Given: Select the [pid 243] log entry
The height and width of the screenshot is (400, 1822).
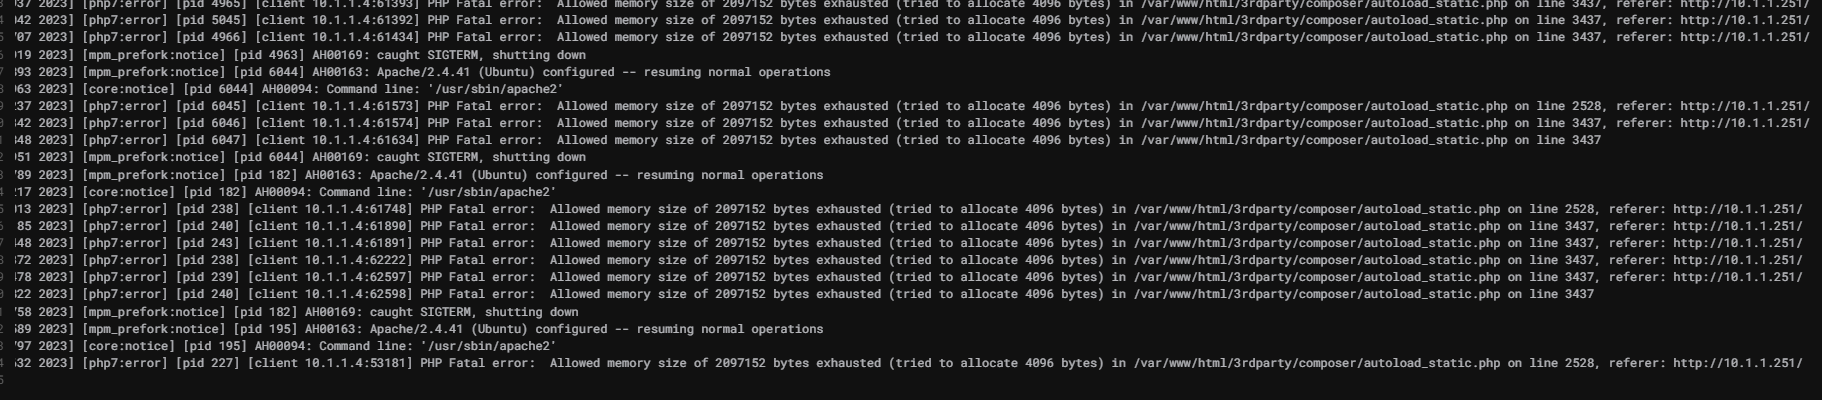Looking at the screenshot, I should [x=208, y=243].
